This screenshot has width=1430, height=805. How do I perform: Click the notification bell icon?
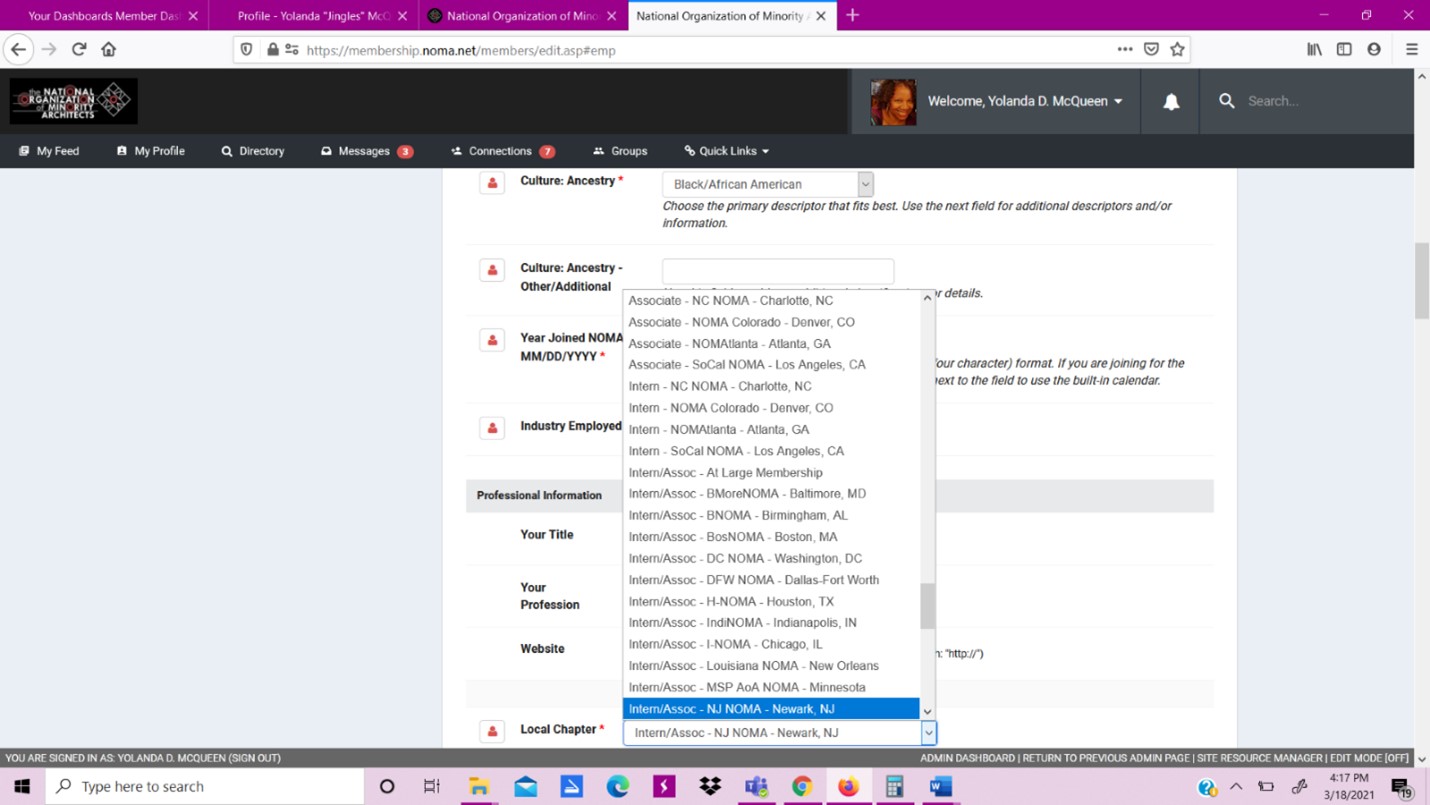click(x=1171, y=101)
